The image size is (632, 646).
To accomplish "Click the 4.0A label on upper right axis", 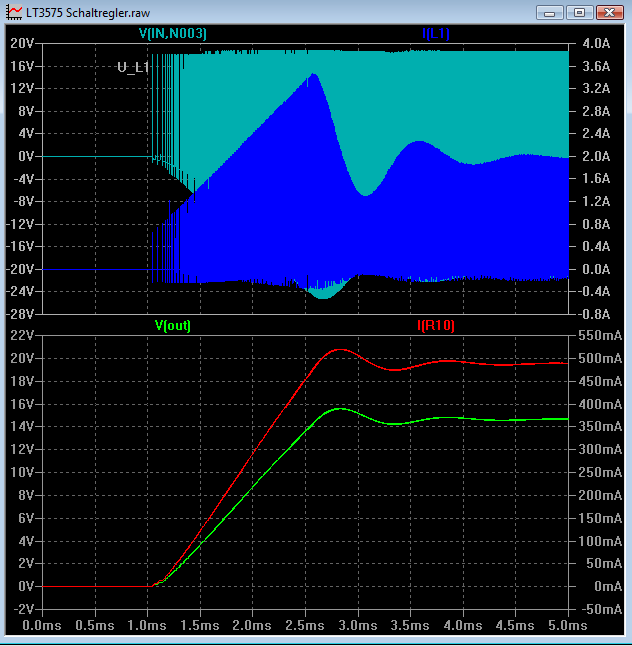I will 596,43.
